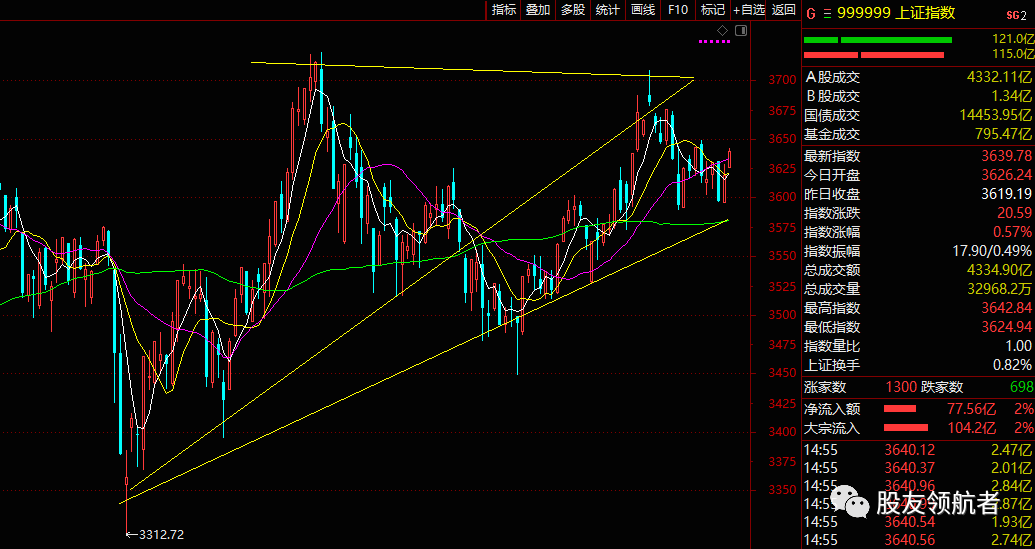Open the 叠加 overlay menu
1035x549 pixels.
tap(538, 10)
